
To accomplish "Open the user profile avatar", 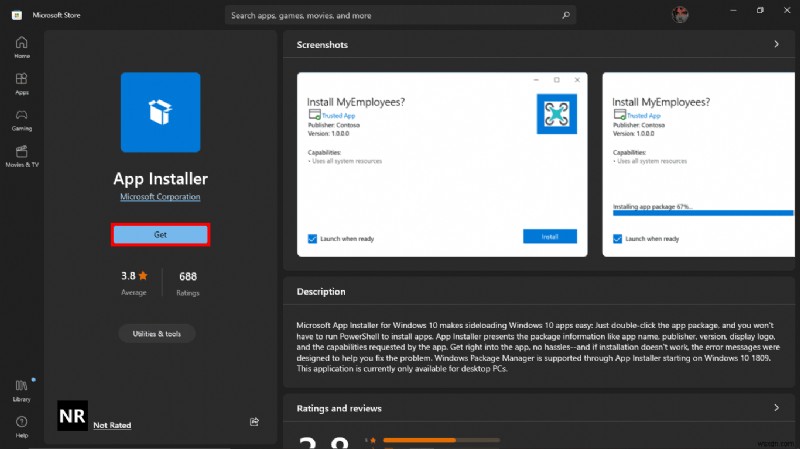I will [x=680, y=15].
